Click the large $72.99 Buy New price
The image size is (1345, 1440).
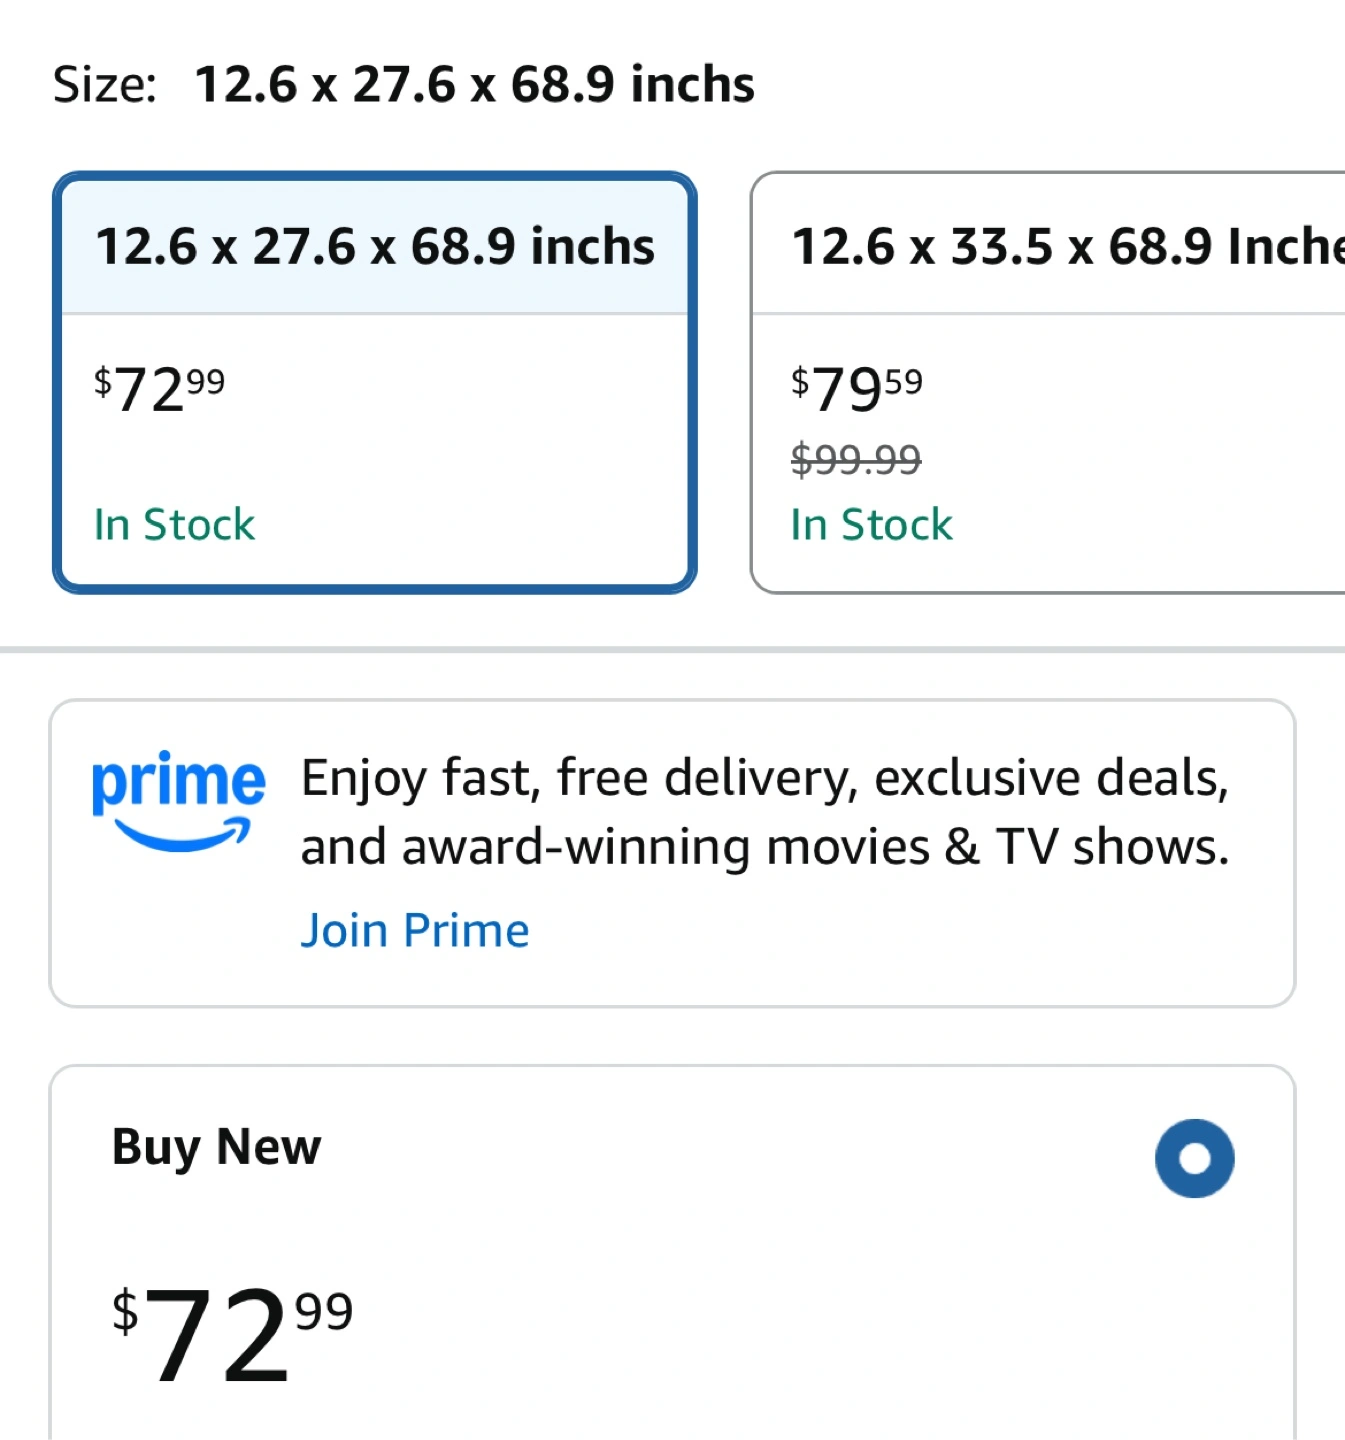tap(232, 1332)
